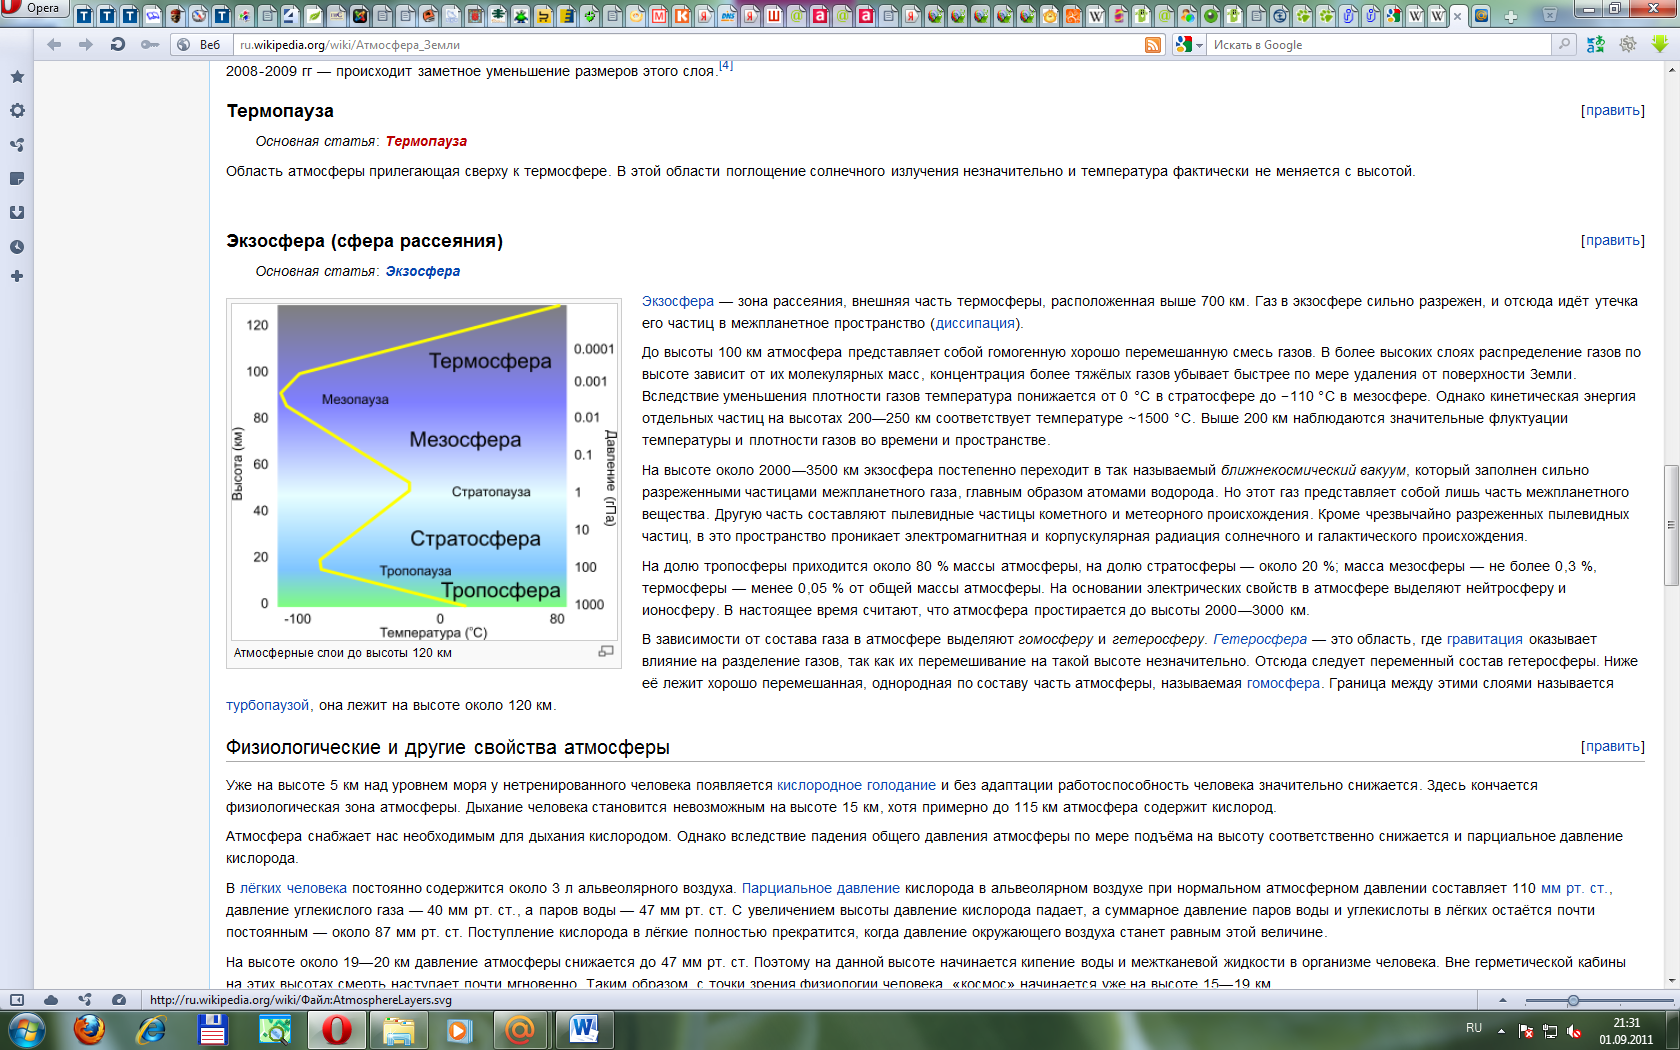Go back with the back arrow
The image size is (1680, 1050).
(x=54, y=45)
